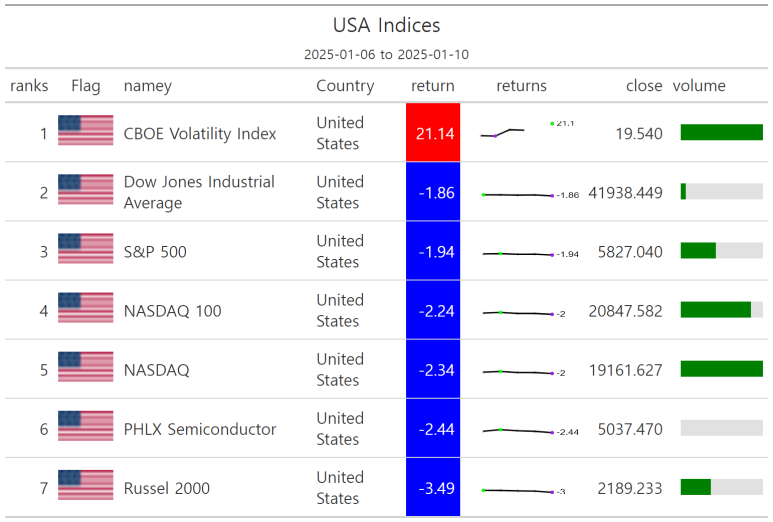Click the volume bar in the rank 5 NASDAQ row
The height and width of the screenshot is (522, 773).
click(x=722, y=369)
